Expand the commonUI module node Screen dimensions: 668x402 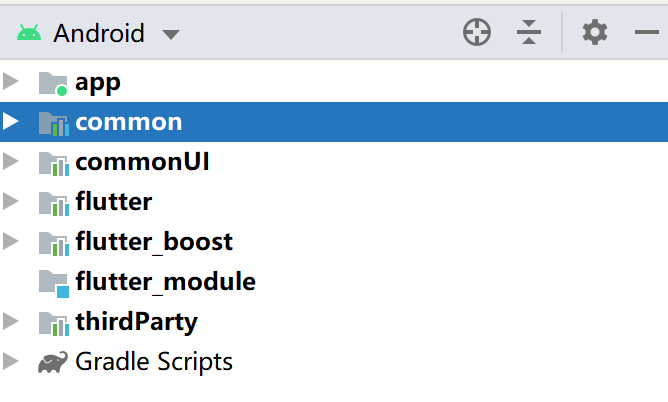coord(11,162)
